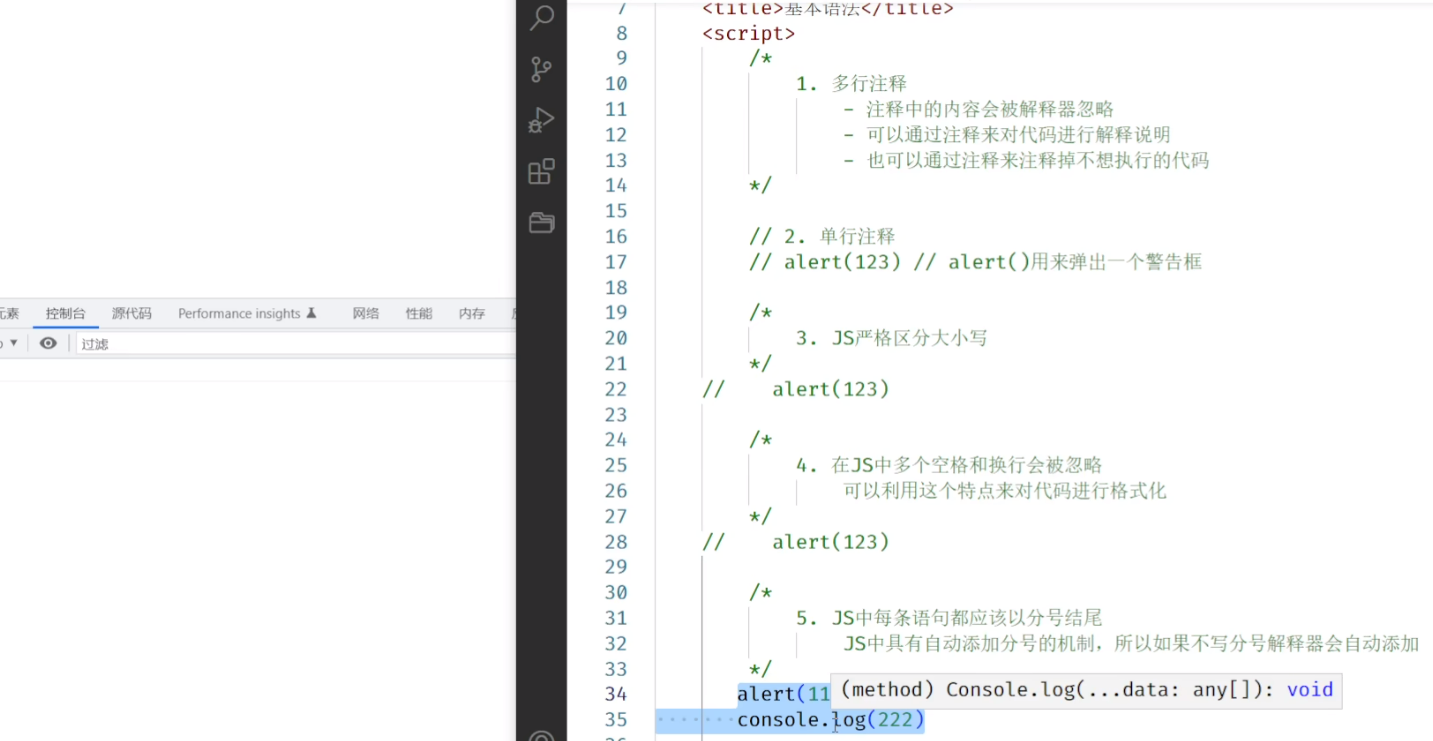Screen dimensions: 1433x741
Task: Click the text 'alert()用来弹出一个警告框' on line 17
Action: pyautogui.click(x=1075, y=262)
